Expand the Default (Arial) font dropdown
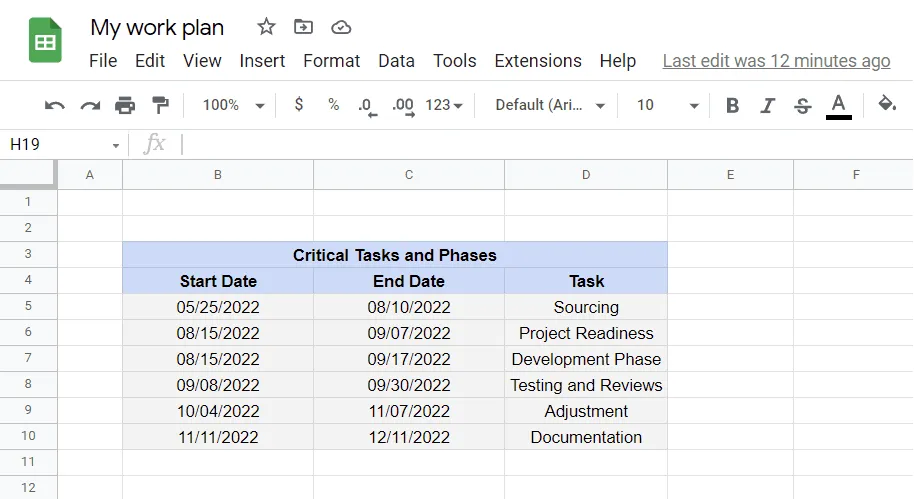The width and height of the screenshot is (914, 499). pos(551,105)
